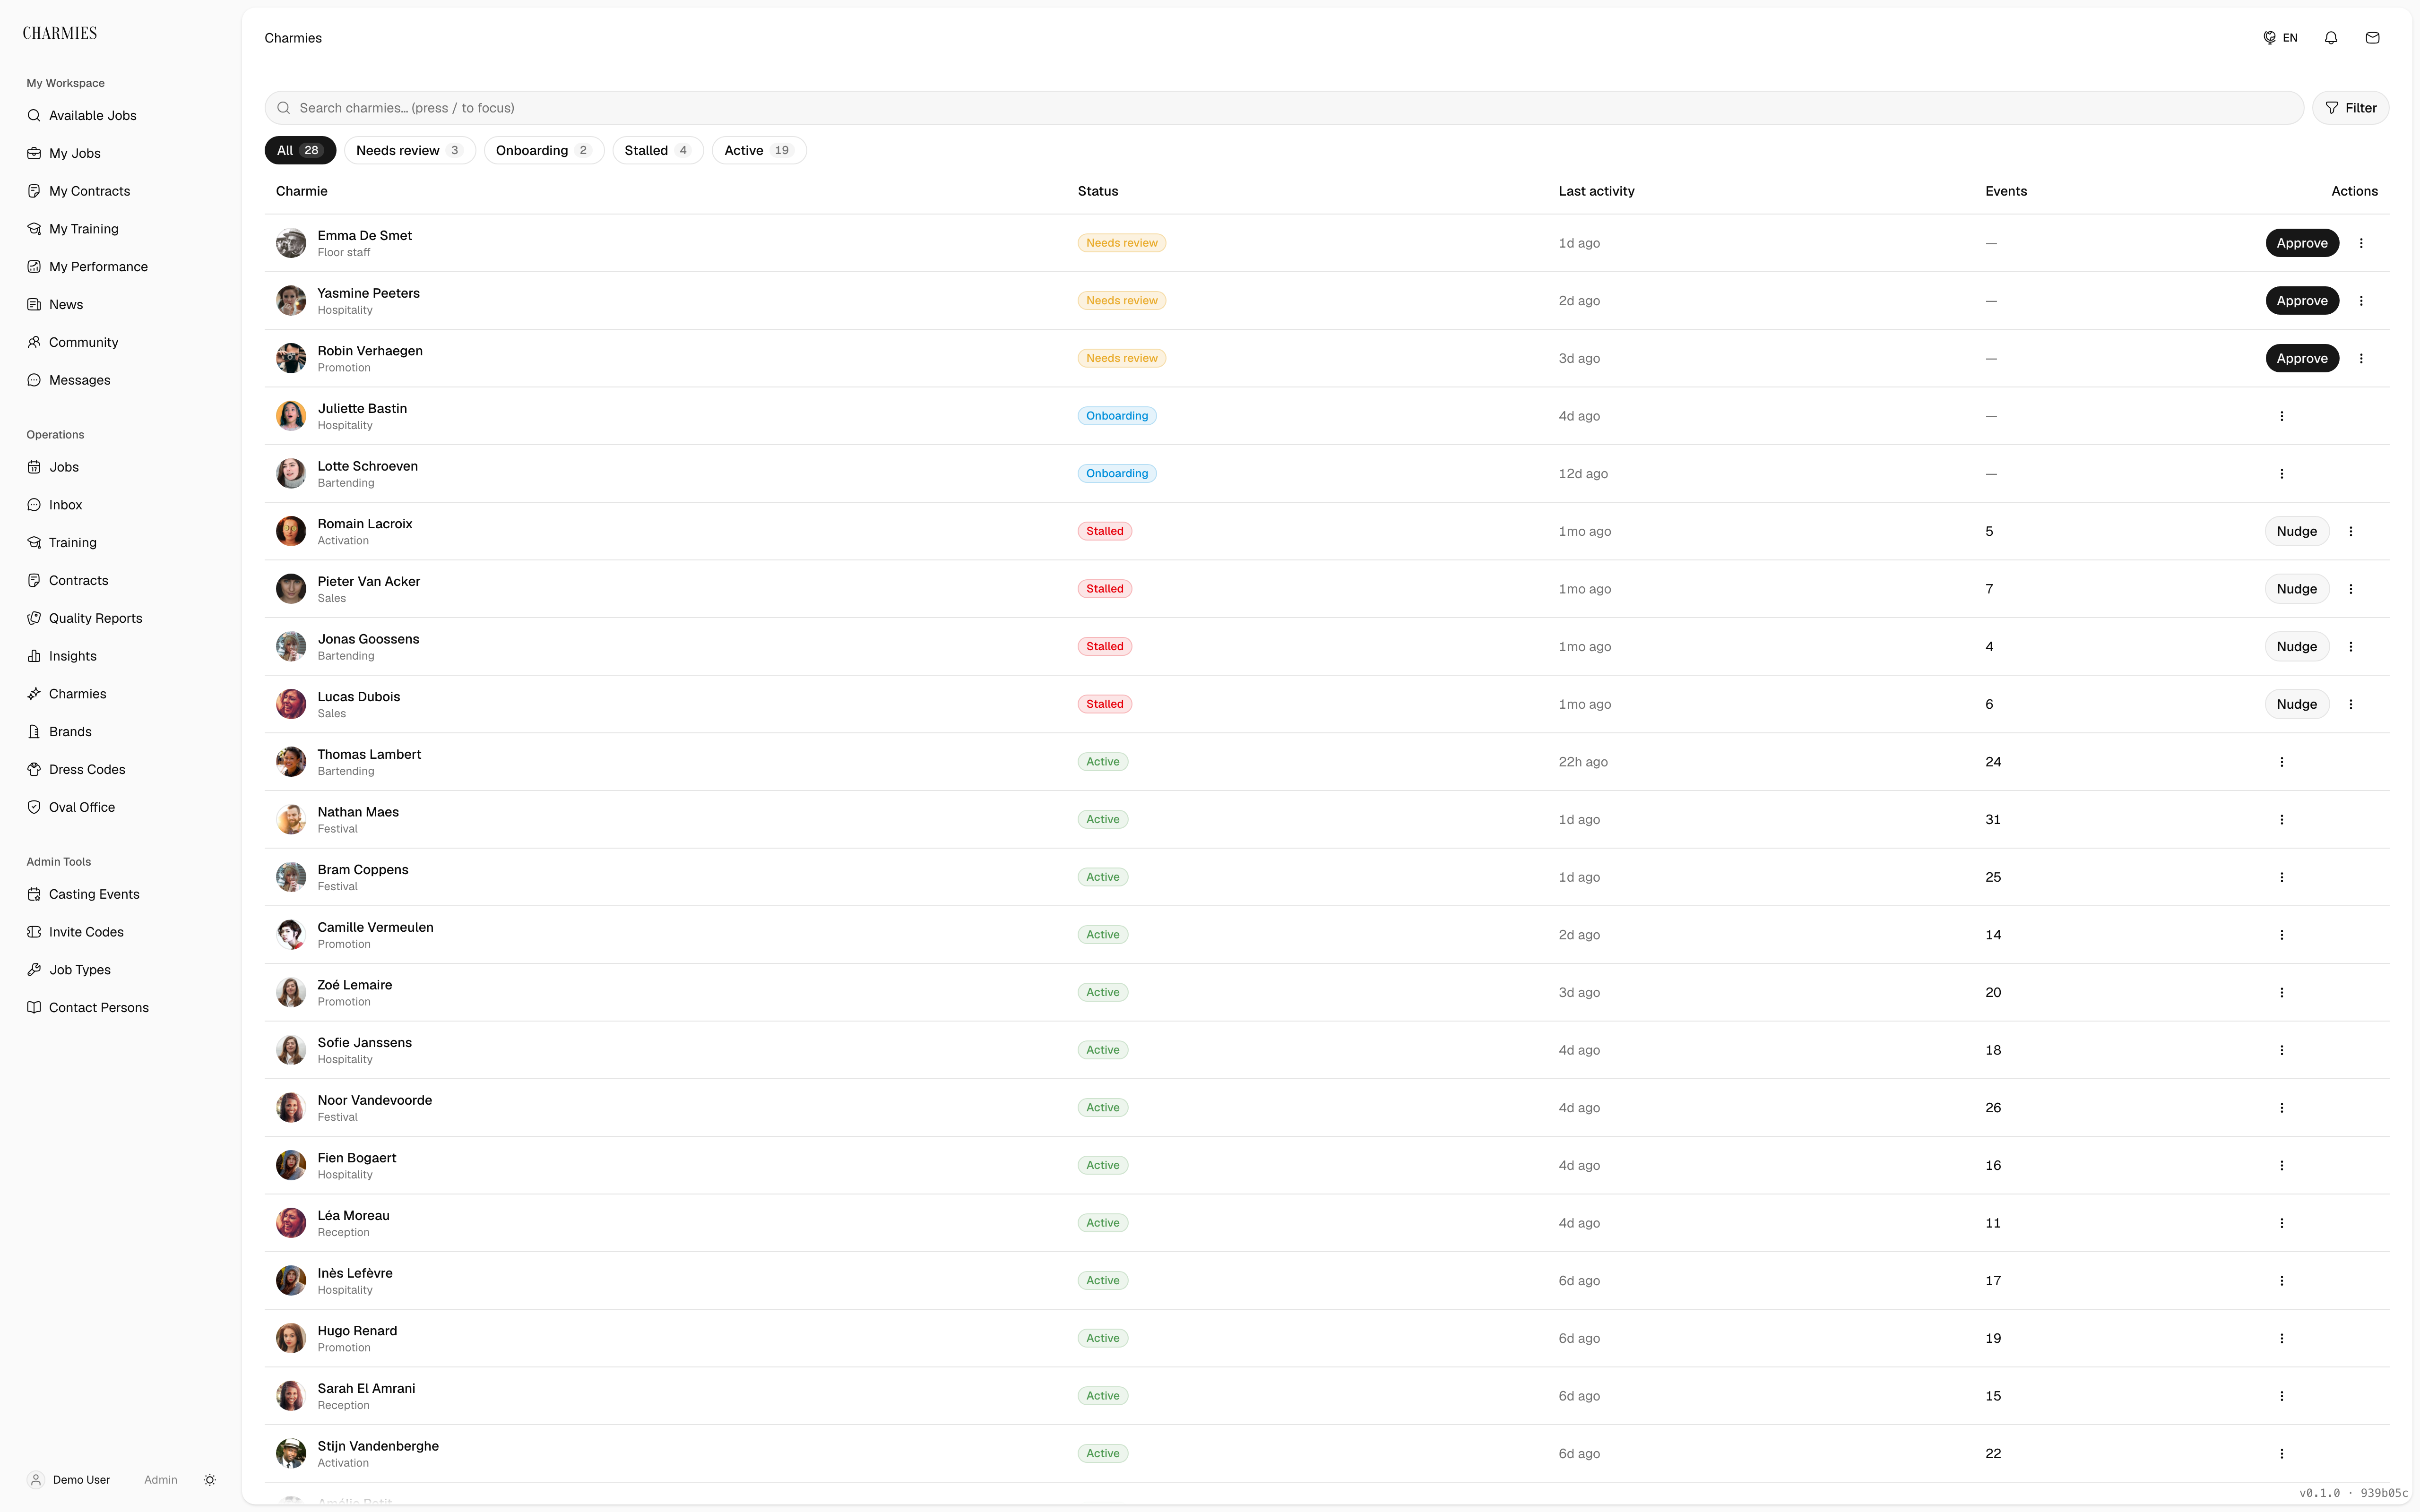Click Fien Bogaert's Active status badge
Image resolution: width=2420 pixels, height=1512 pixels.
point(1103,1166)
